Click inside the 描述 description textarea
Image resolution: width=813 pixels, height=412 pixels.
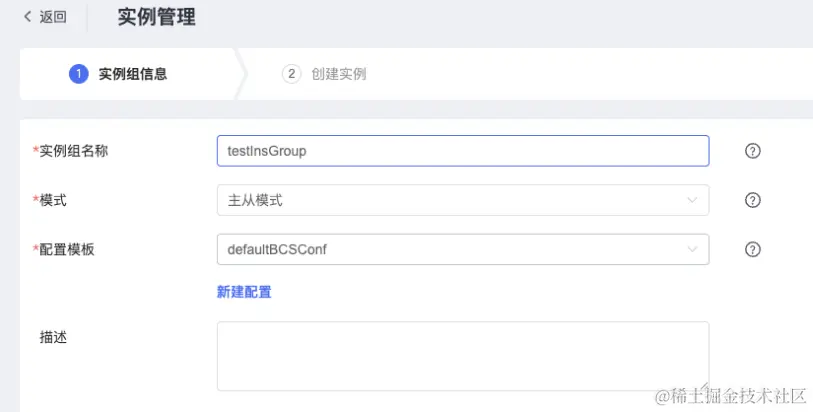coord(462,356)
